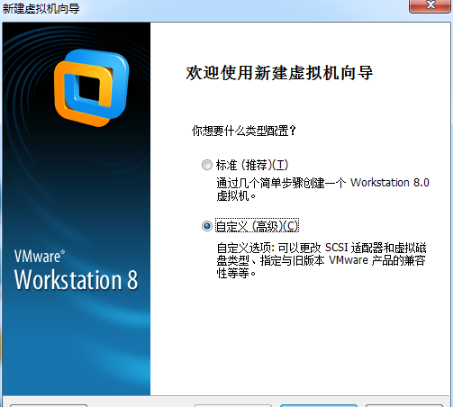Click the 新建虚拟机向导 window title

coord(41,8)
